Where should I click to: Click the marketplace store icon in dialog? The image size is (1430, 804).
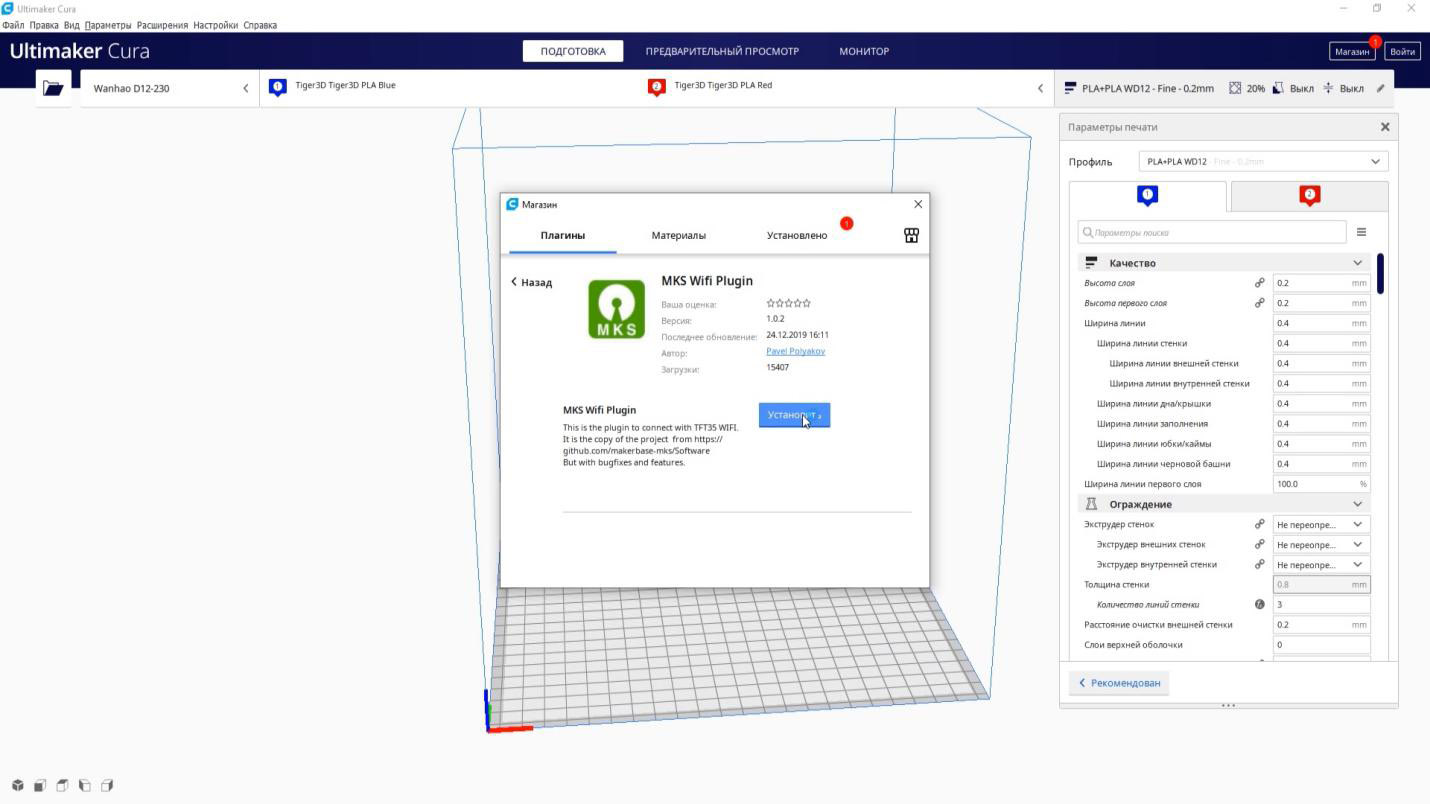point(911,235)
